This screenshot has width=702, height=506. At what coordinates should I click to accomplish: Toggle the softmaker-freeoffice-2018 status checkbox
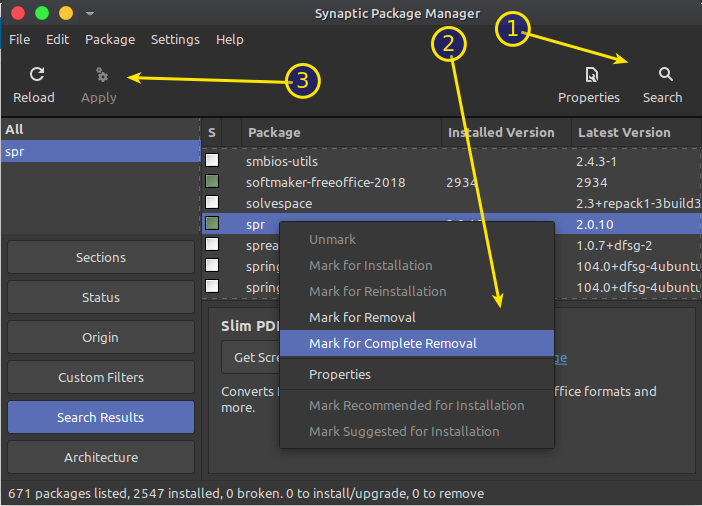click(x=212, y=181)
